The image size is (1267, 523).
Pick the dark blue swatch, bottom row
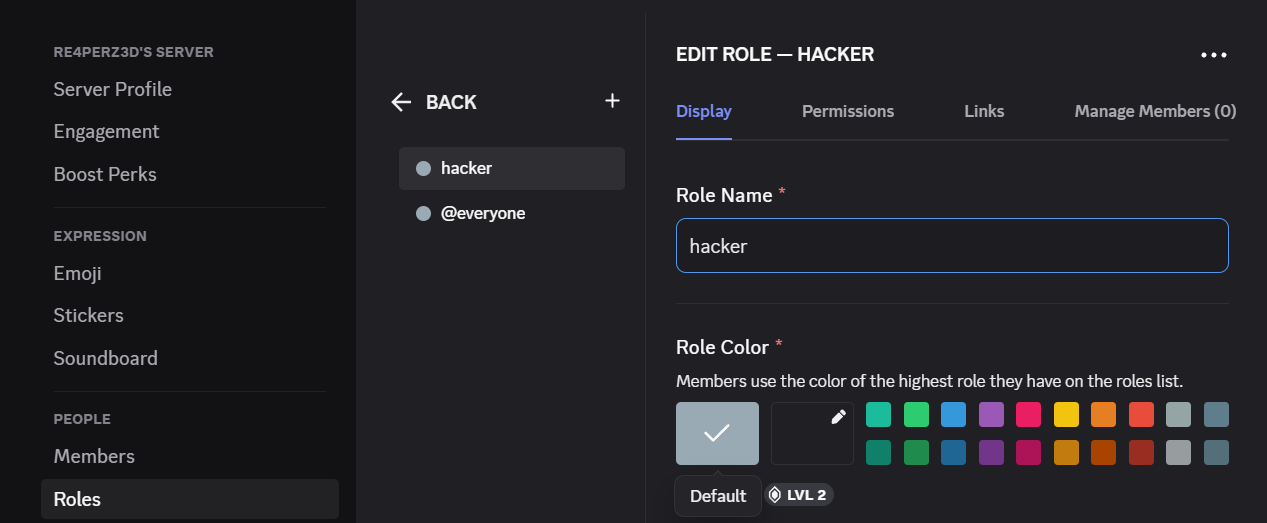[953, 452]
